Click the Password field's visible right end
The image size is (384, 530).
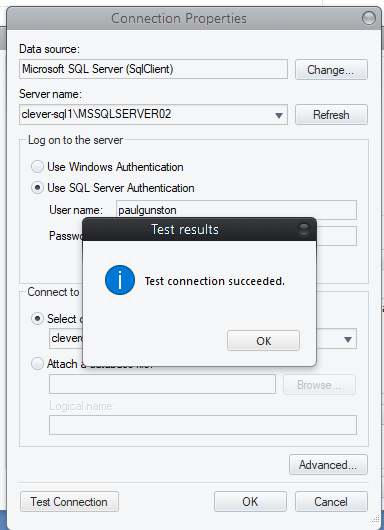pyautogui.click(x=337, y=236)
